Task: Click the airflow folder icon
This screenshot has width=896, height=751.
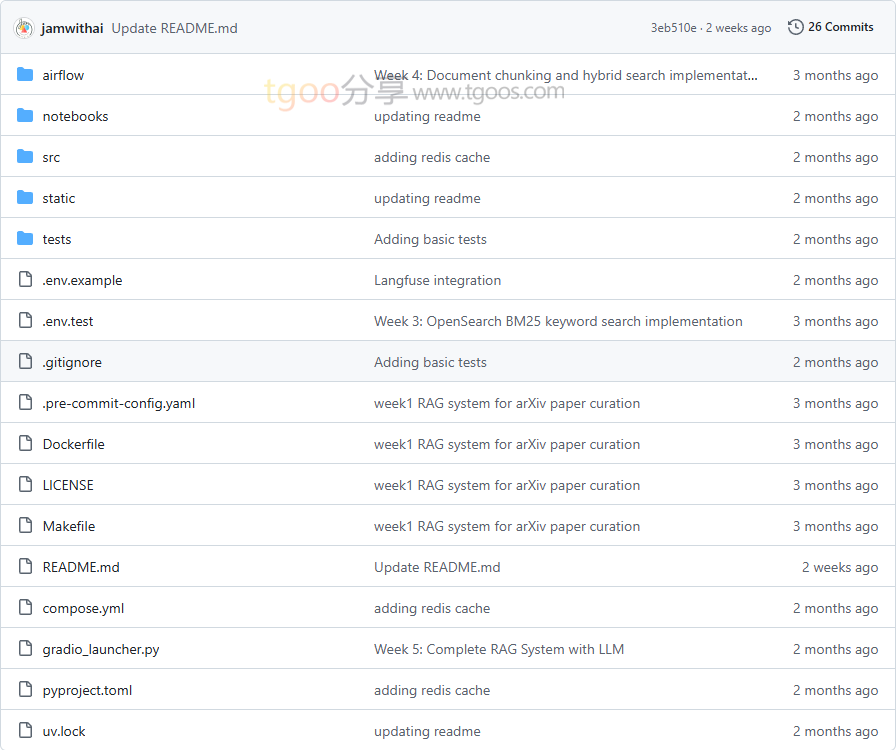Action: click(25, 75)
